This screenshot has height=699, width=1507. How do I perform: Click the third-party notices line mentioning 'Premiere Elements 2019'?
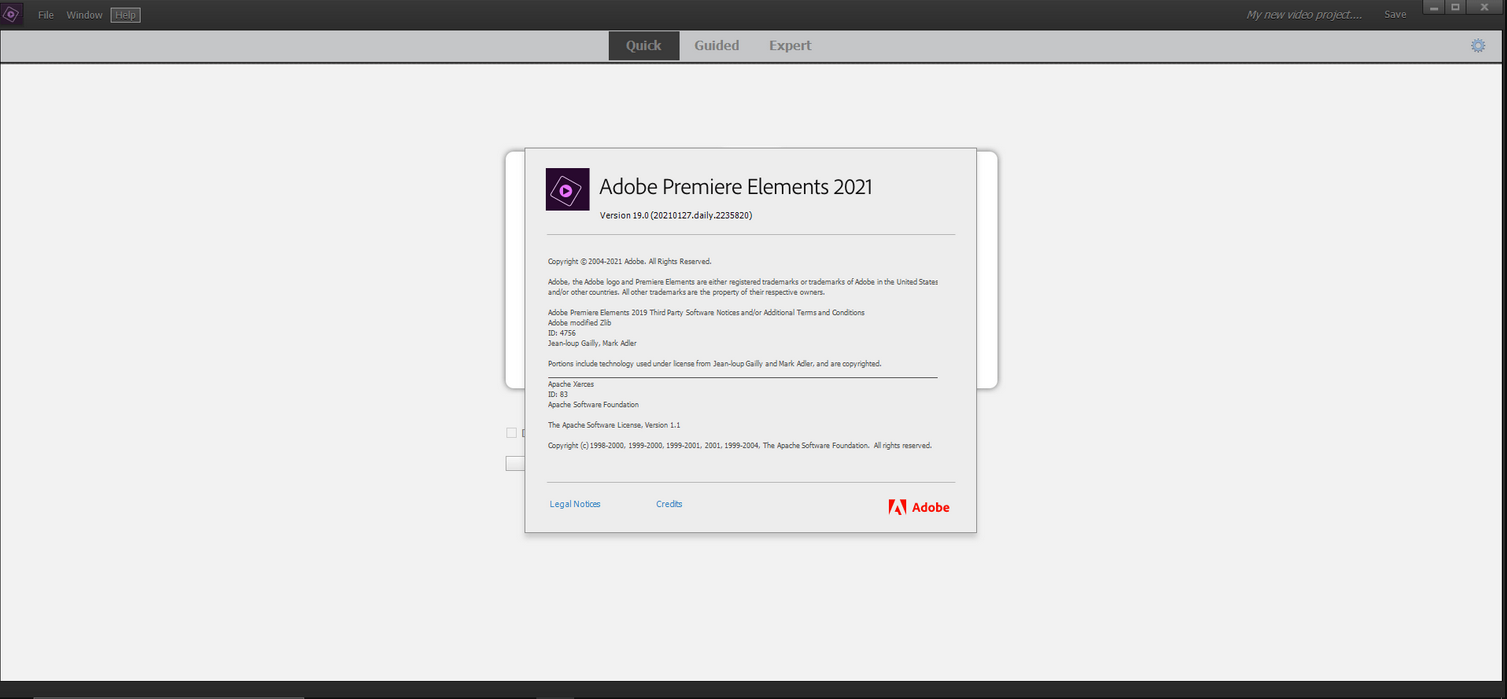[x=706, y=313]
